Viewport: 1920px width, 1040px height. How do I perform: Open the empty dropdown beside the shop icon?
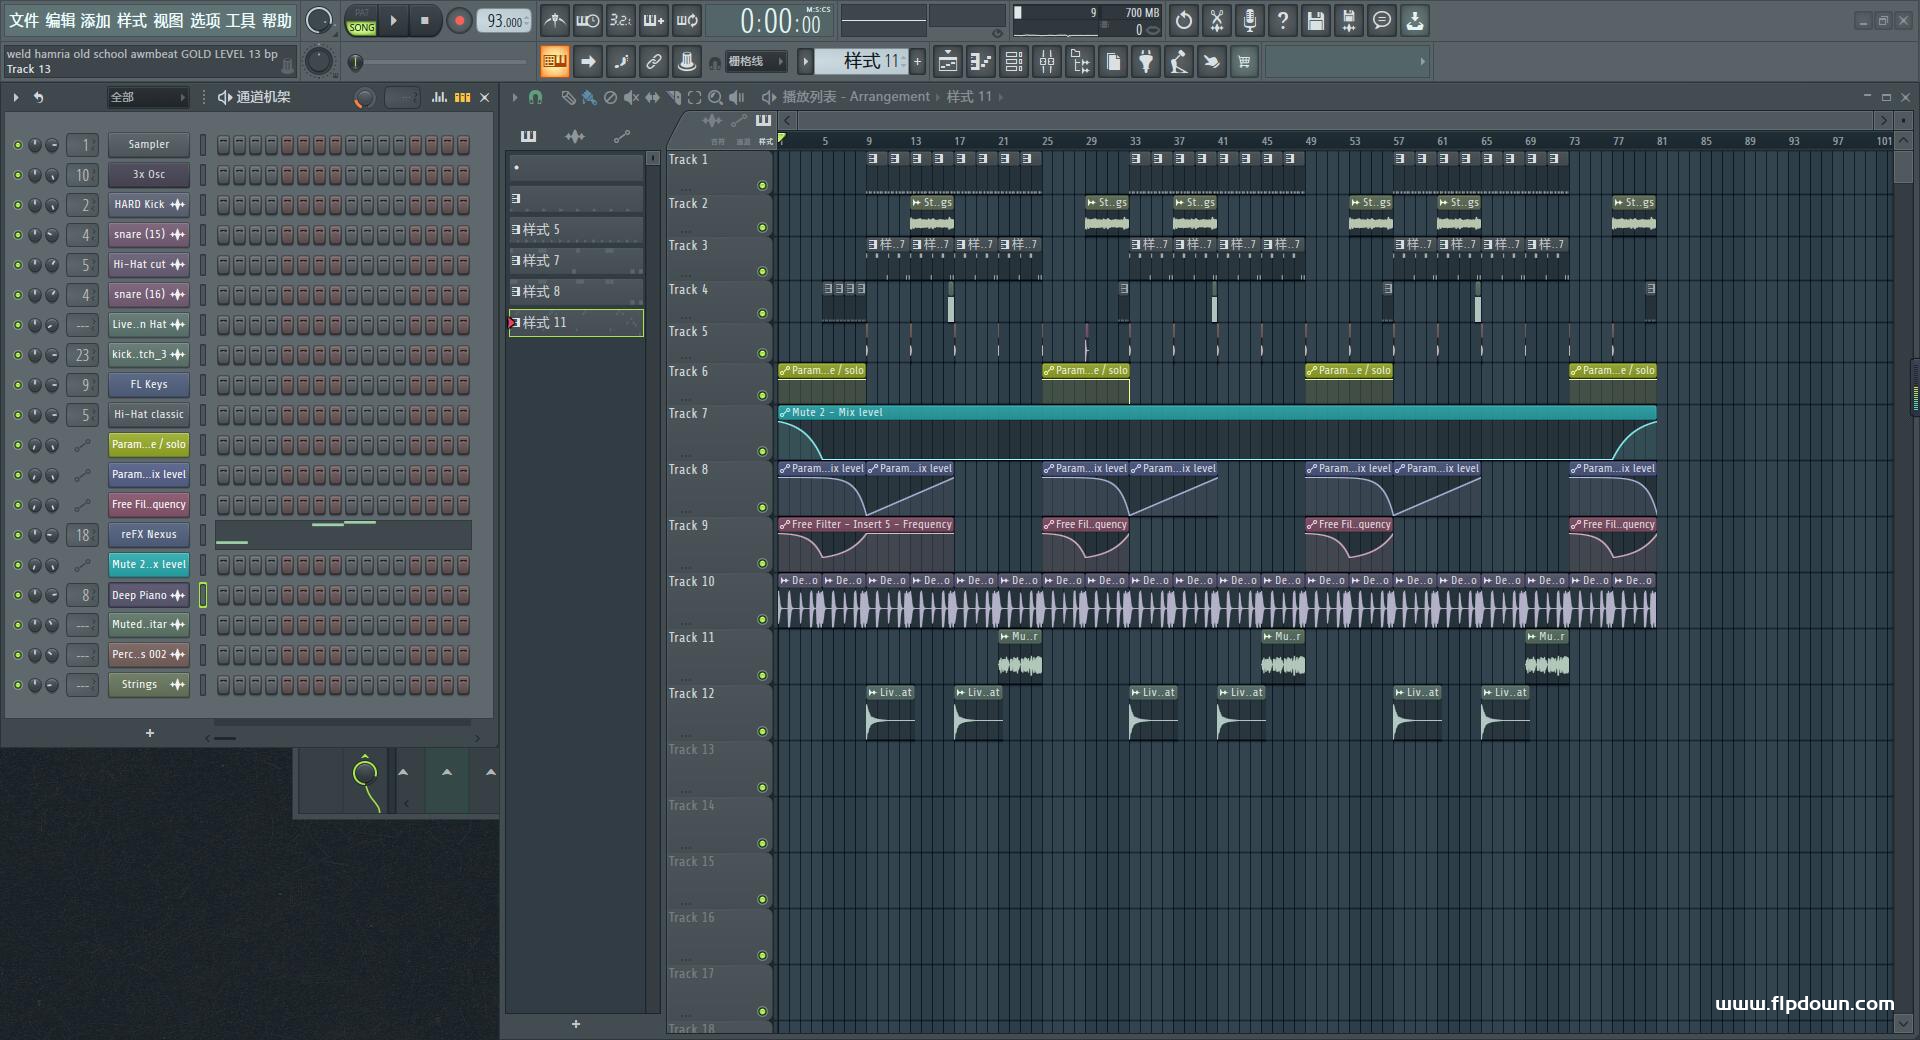click(1346, 62)
